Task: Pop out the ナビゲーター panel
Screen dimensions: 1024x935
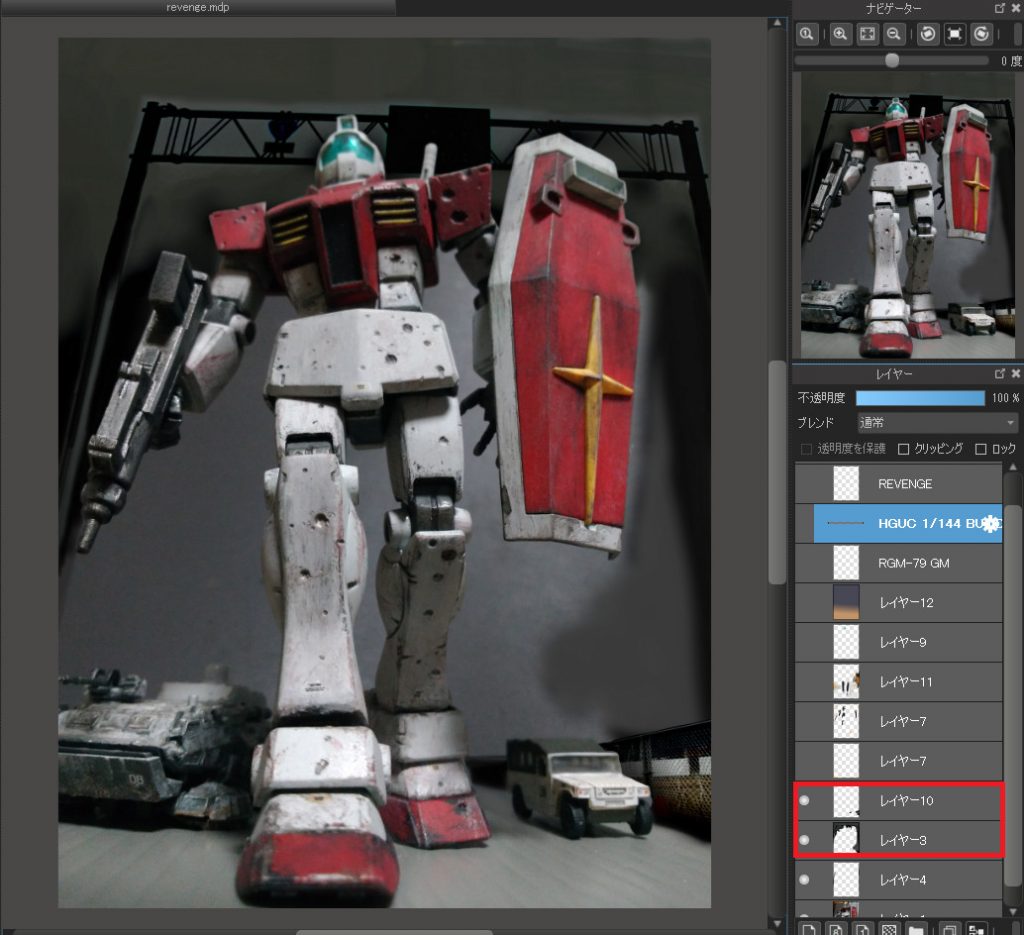Action: (x=1000, y=8)
